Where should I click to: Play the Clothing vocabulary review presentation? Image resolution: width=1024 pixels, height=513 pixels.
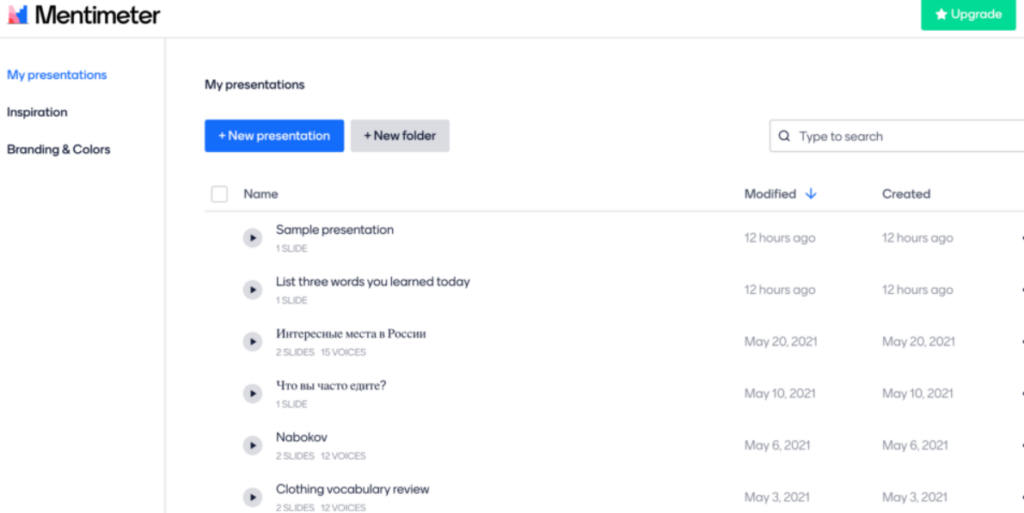tap(253, 497)
